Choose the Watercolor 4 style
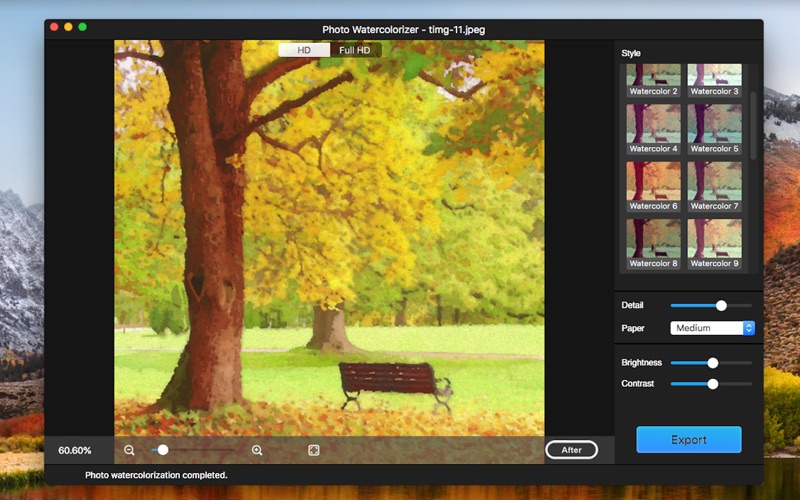 (653, 128)
